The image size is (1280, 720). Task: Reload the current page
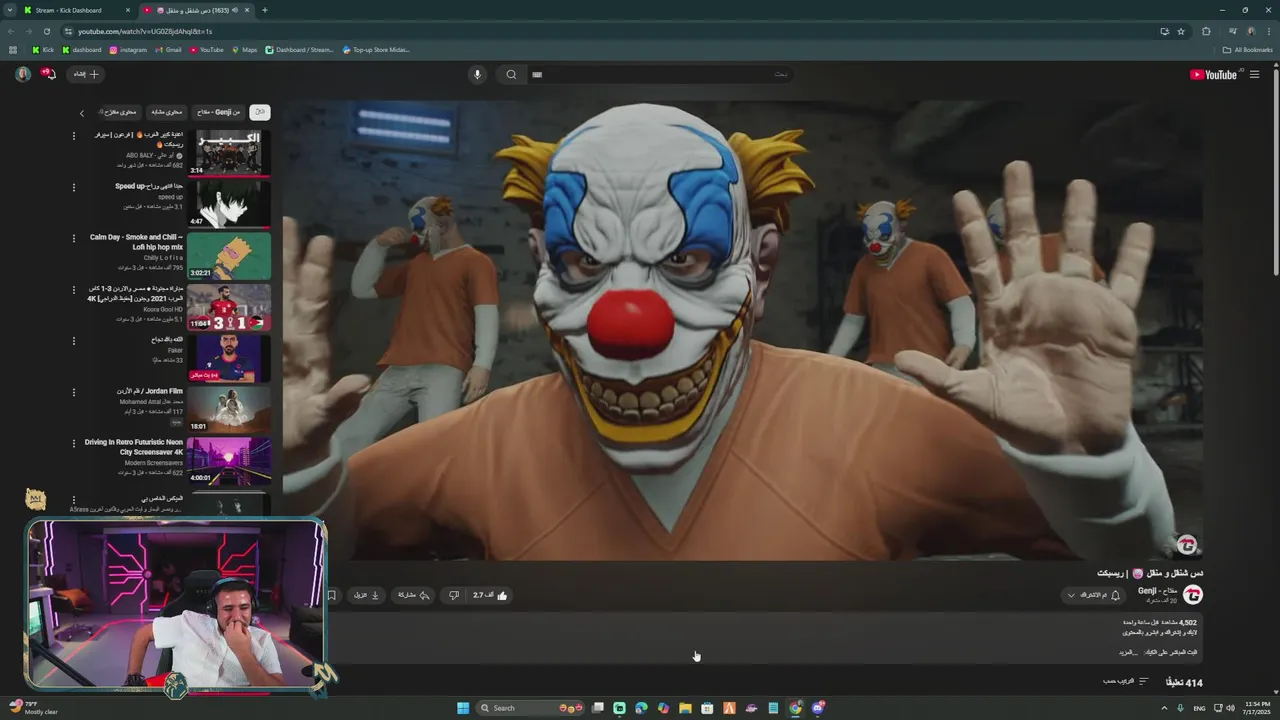[x=46, y=31]
